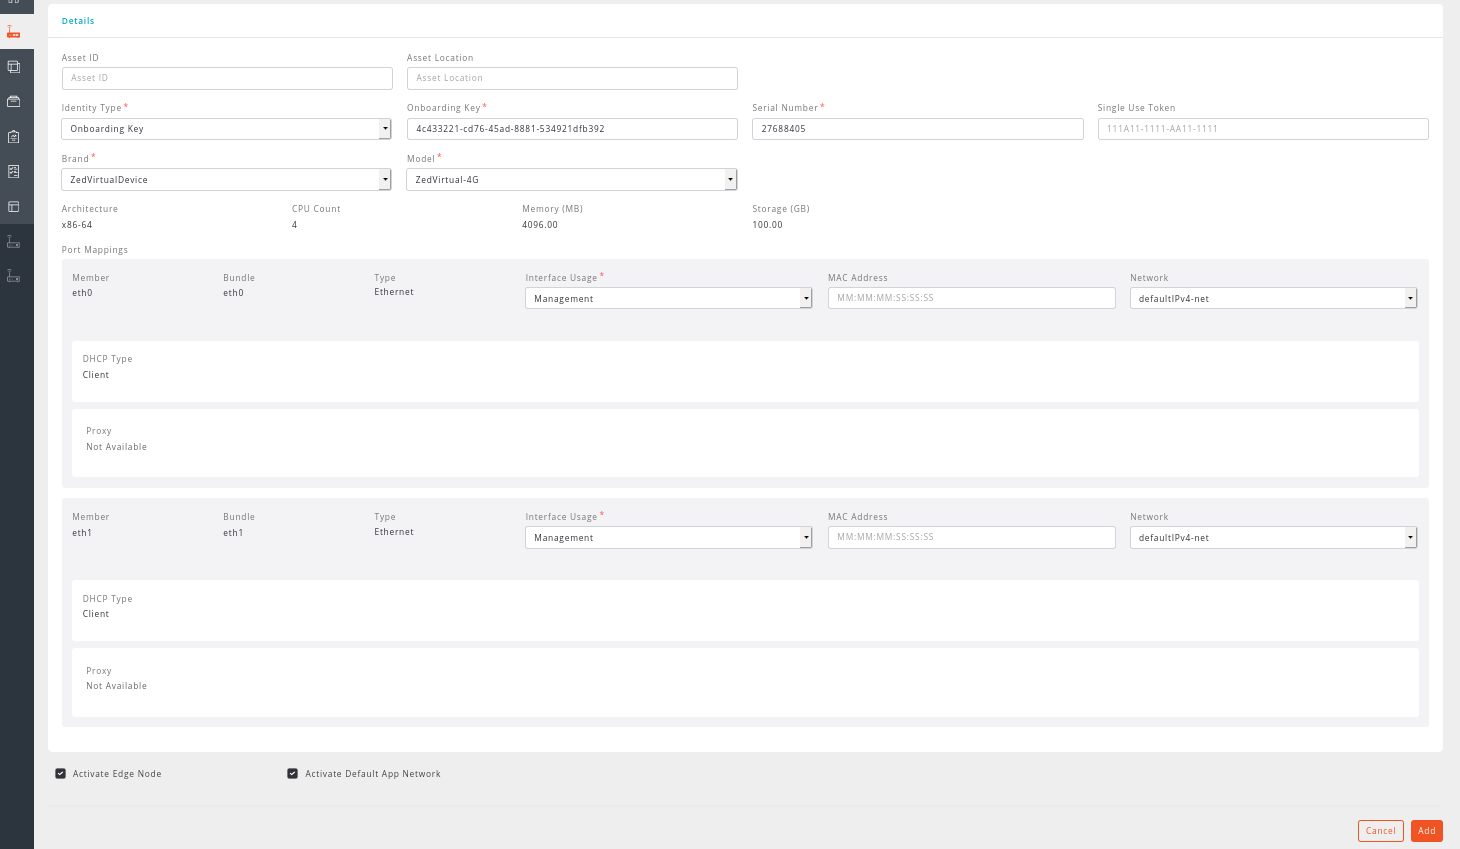Click the bottom-most gray router sidebar icon

pyautogui.click(x=14, y=275)
